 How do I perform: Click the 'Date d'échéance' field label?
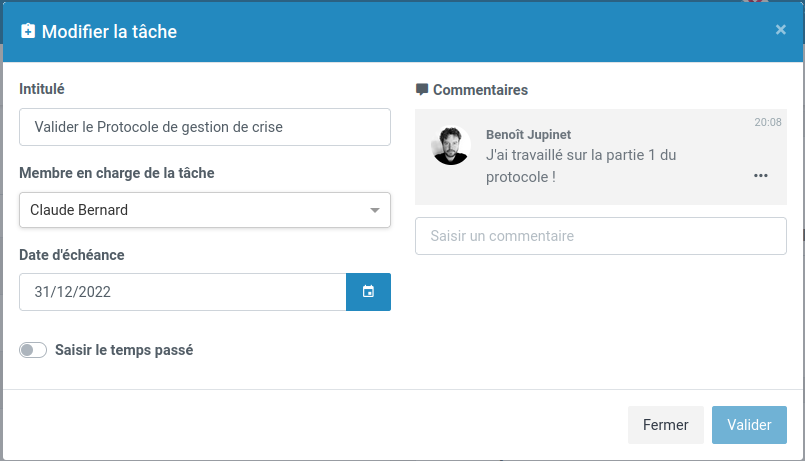click(x=72, y=255)
